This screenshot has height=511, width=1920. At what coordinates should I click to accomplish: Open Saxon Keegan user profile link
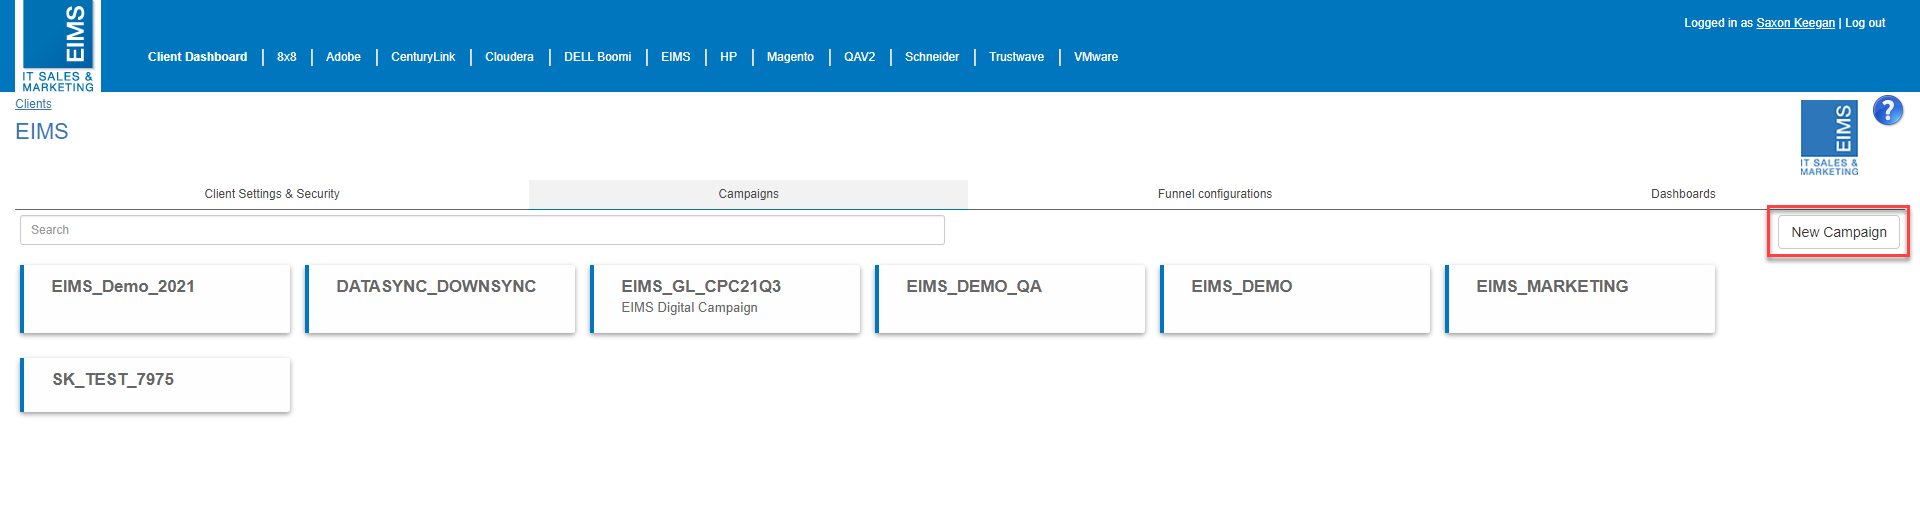coord(1795,23)
